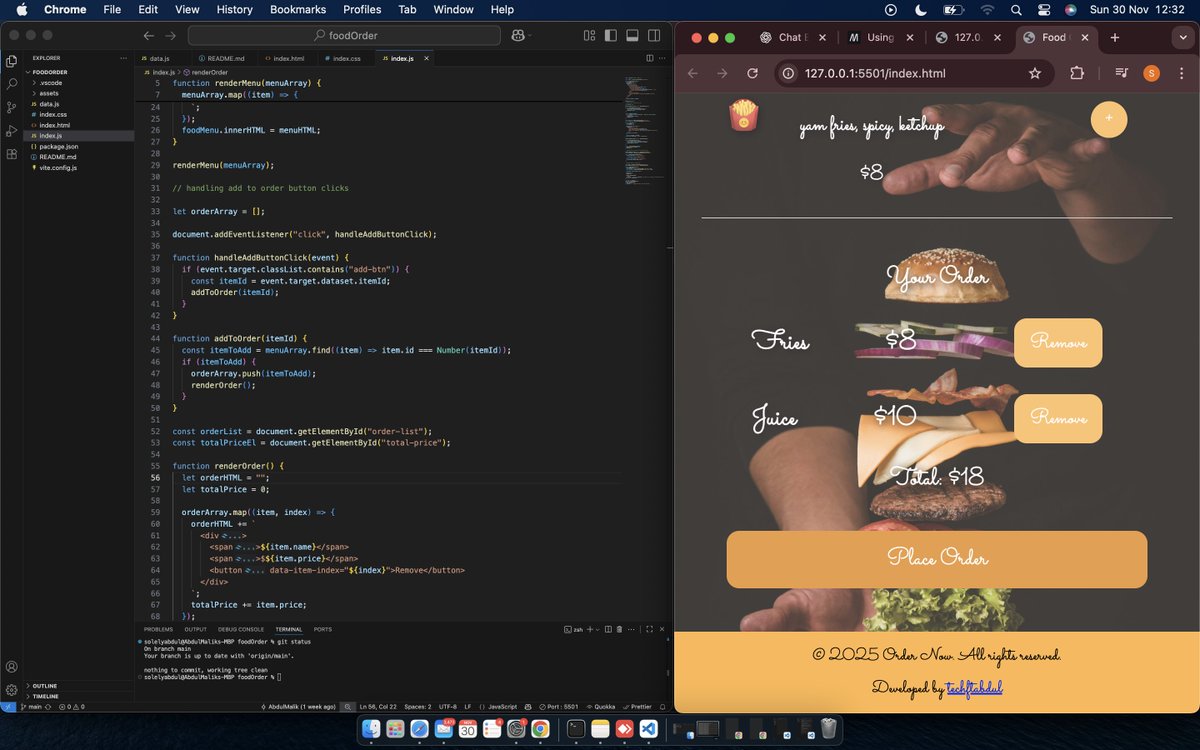Open the techftabdul developer link
1200x750 pixels.
coord(973,688)
